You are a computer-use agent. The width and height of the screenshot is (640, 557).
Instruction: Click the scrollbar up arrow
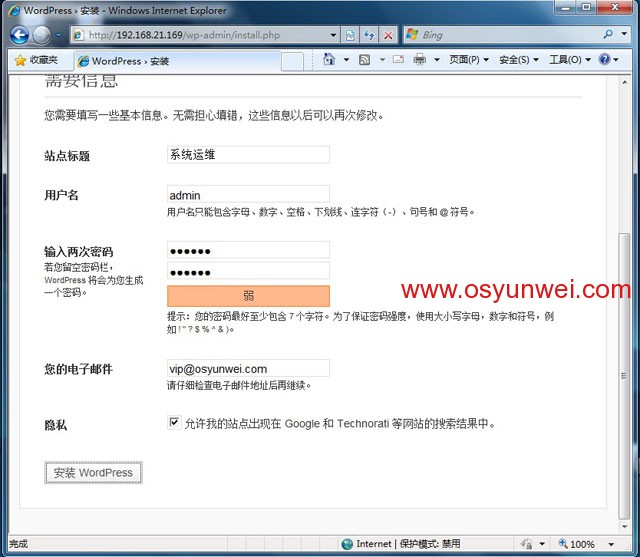pos(624,82)
